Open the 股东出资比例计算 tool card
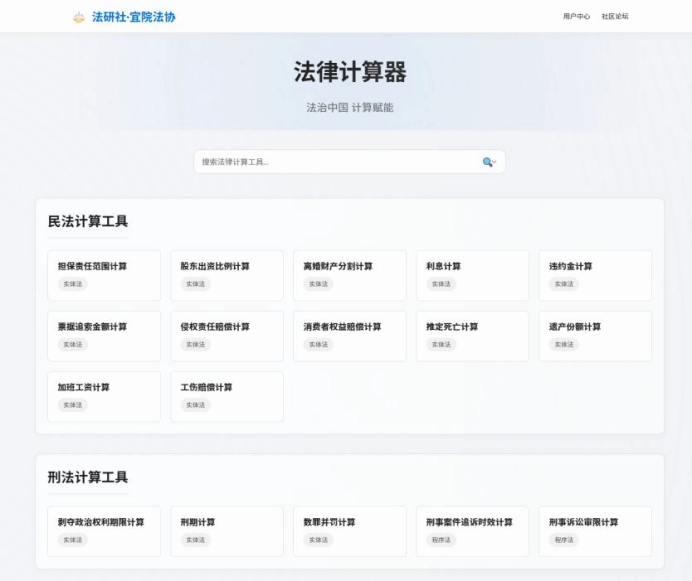692x581 pixels. point(226,275)
